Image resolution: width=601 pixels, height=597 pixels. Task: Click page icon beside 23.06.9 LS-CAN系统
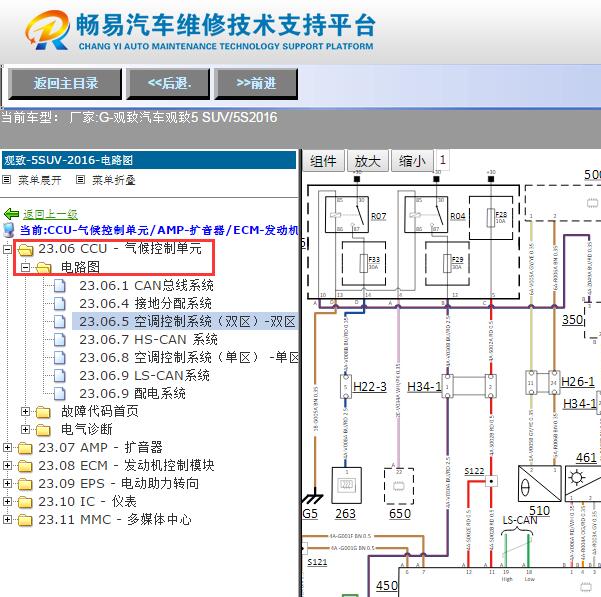click(59, 376)
